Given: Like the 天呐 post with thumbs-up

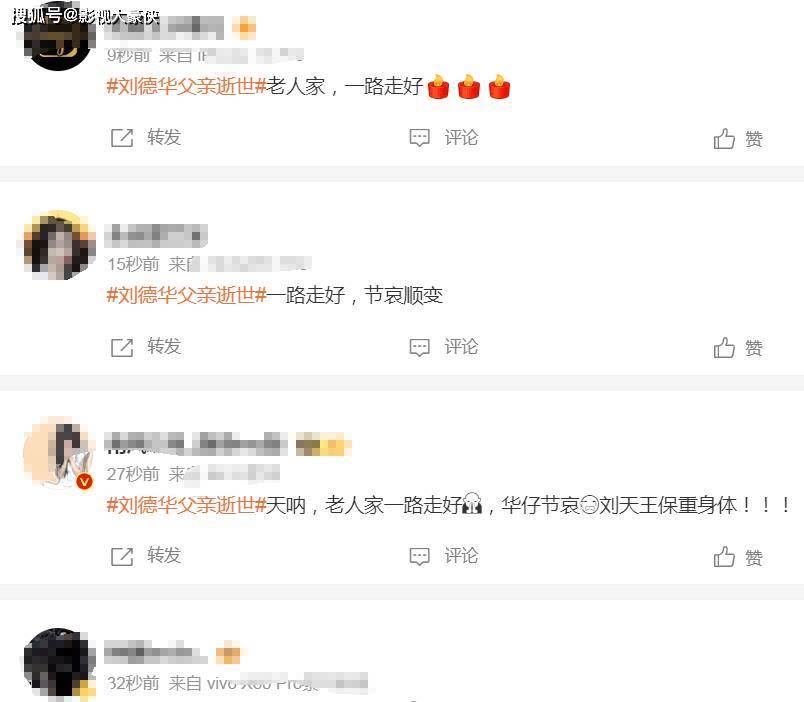Looking at the screenshot, I should [724, 557].
